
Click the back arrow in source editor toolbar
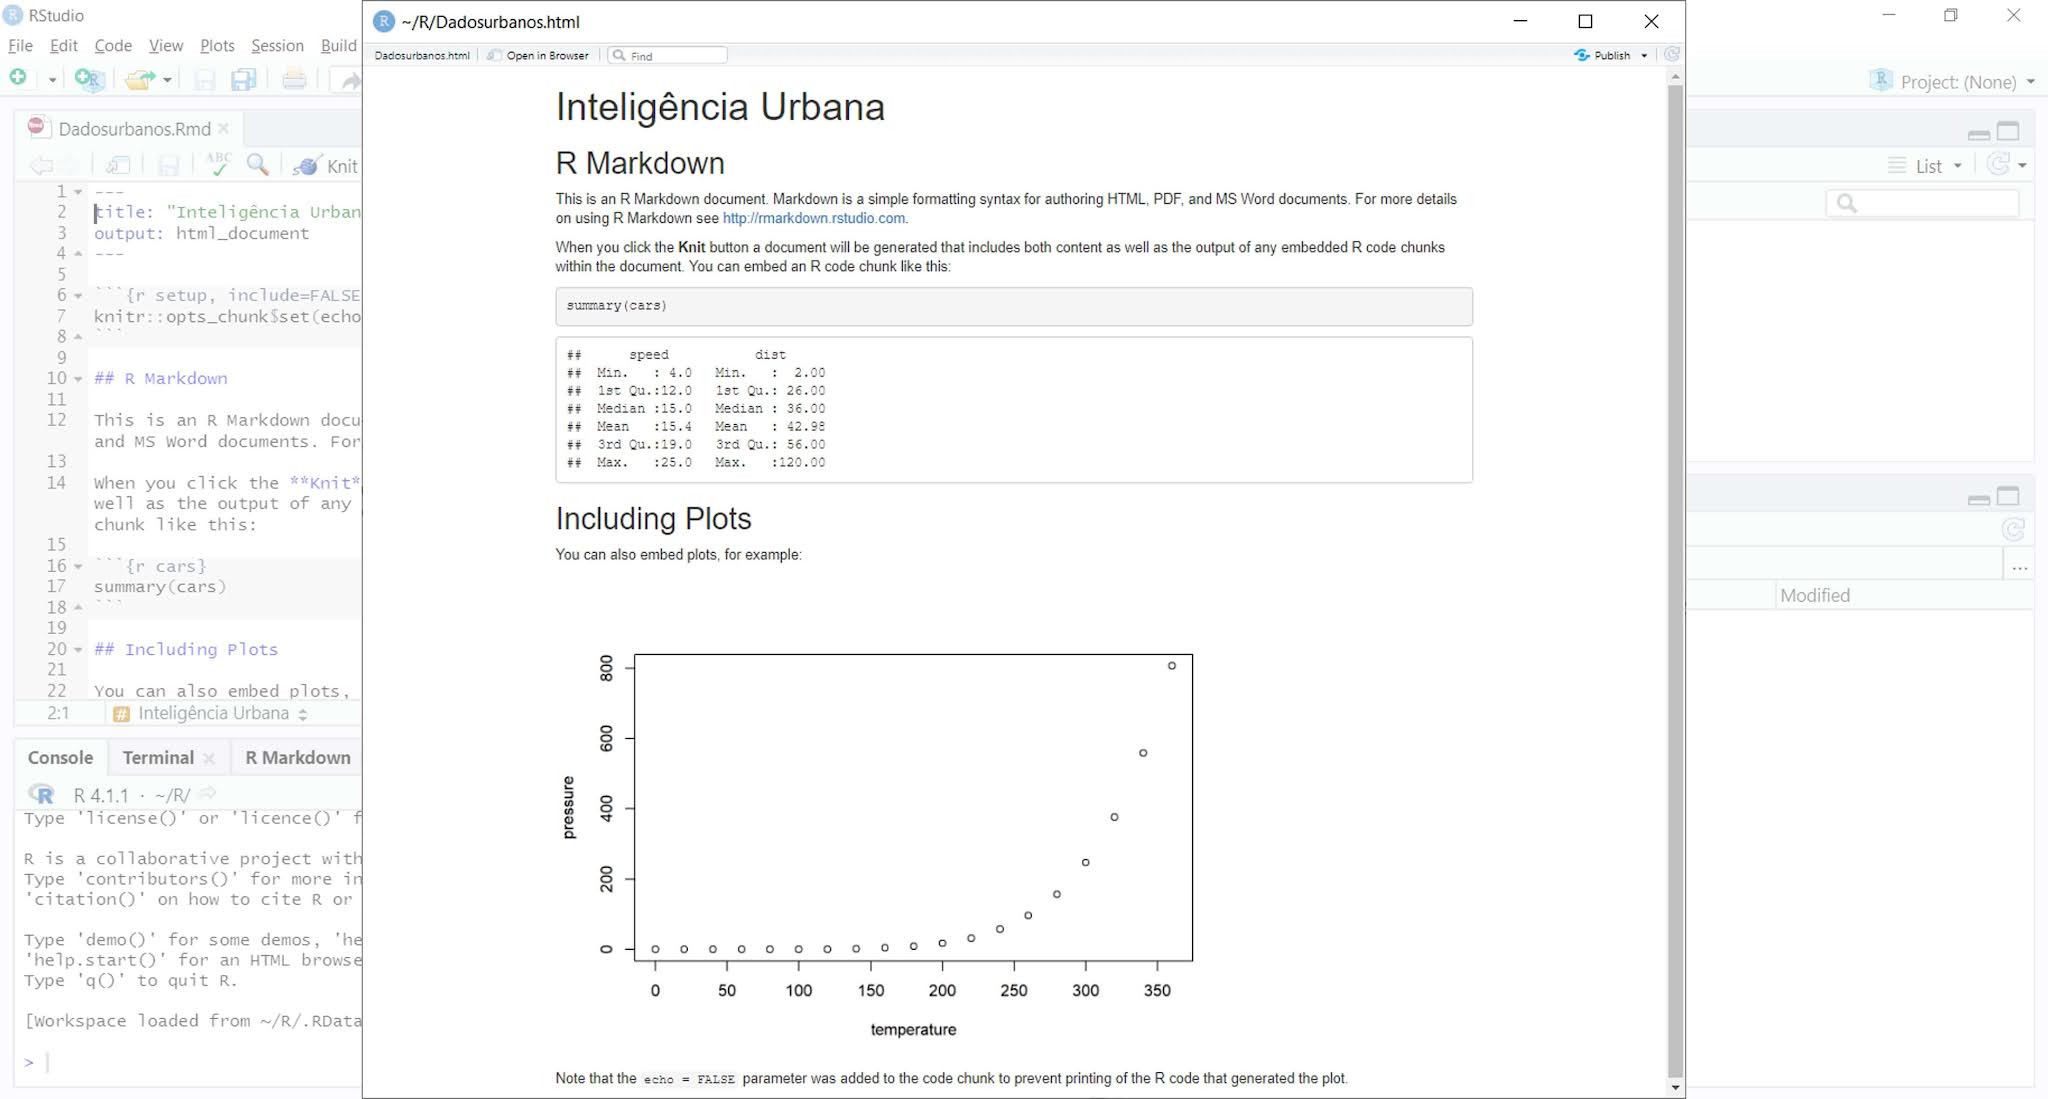pos(40,165)
